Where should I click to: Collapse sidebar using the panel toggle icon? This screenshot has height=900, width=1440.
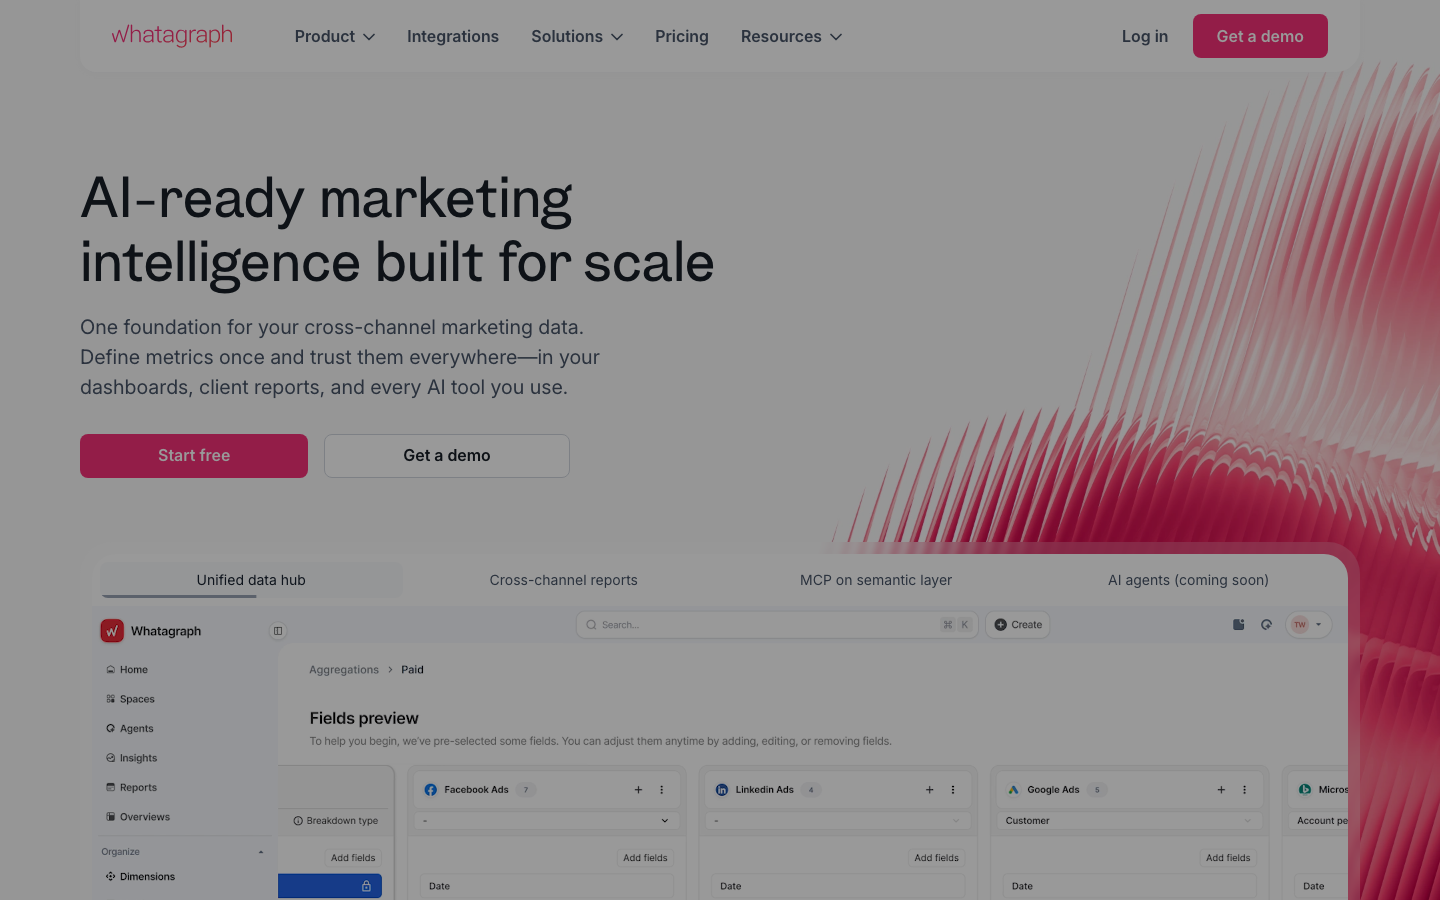278,631
